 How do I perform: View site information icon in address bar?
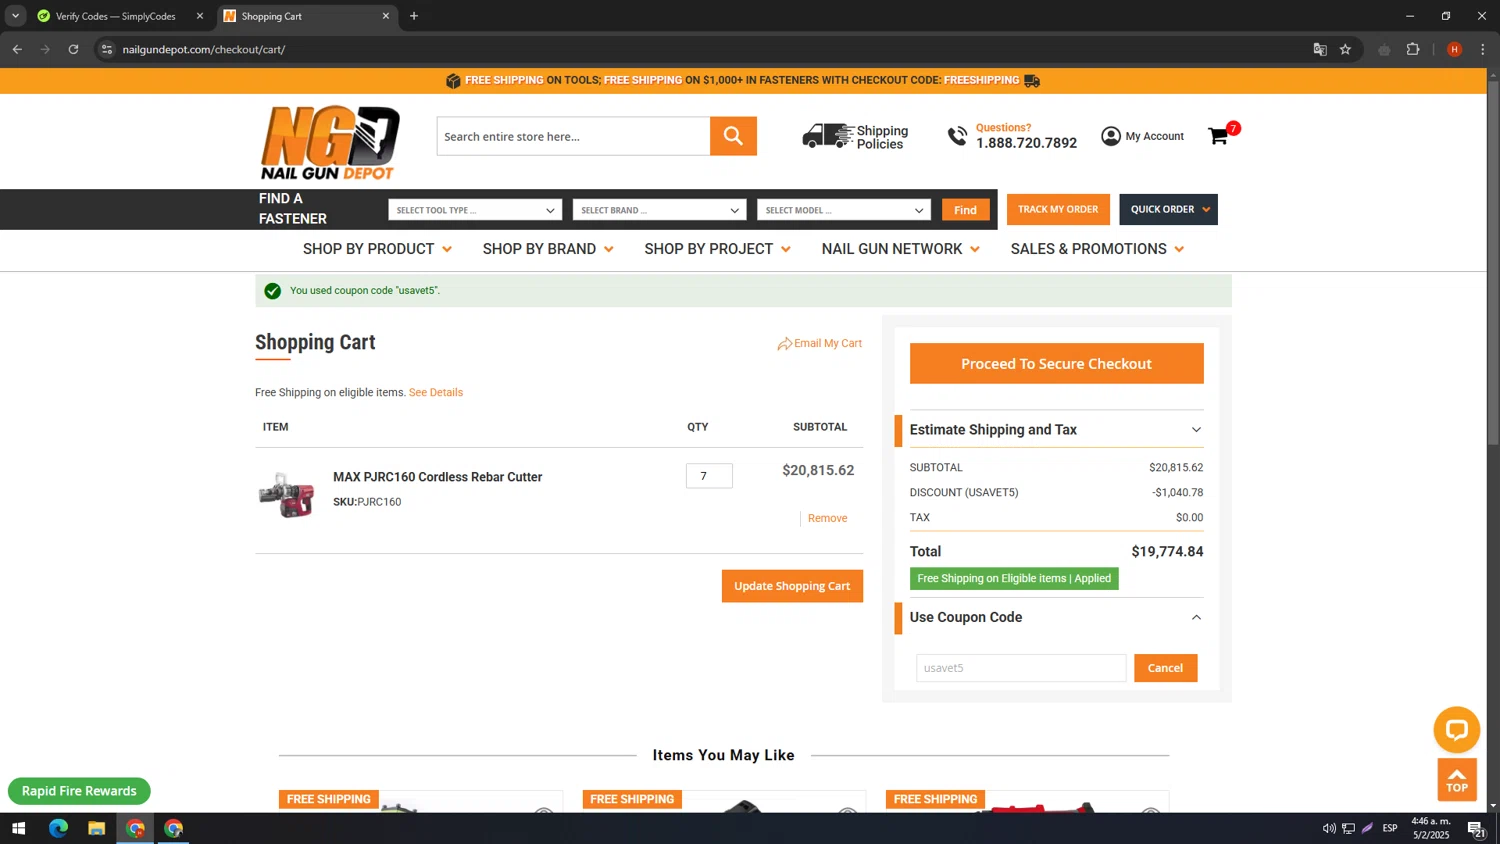pos(107,49)
